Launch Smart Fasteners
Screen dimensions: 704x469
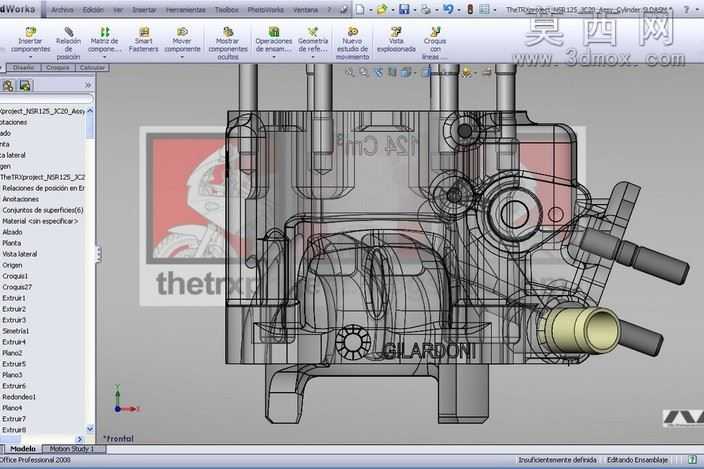click(x=144, y=40)
